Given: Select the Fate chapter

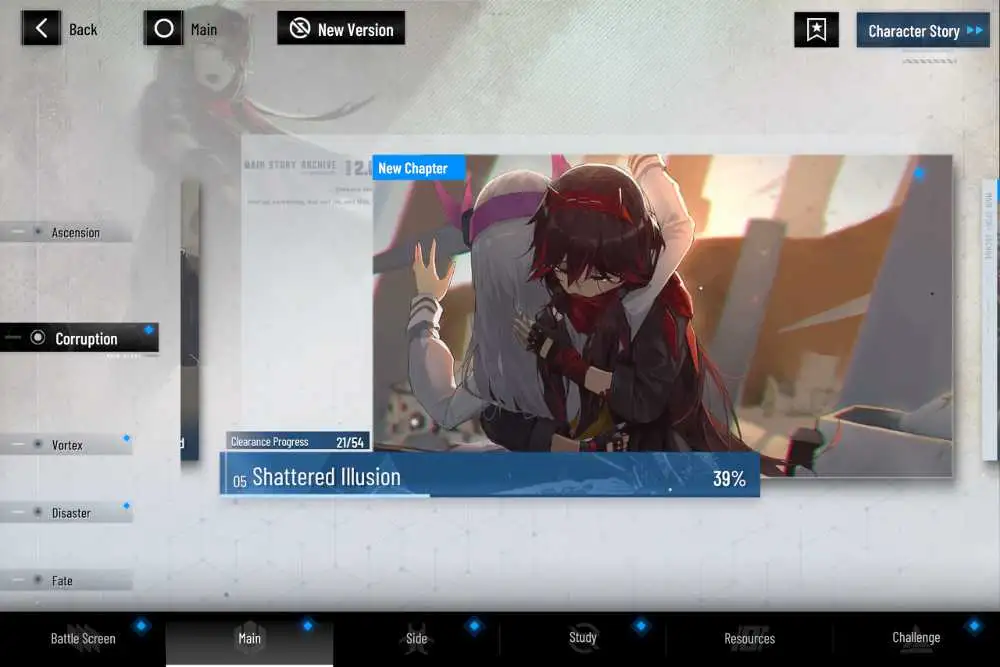Looking at the screenshot, I should click(x=66, y=580).
